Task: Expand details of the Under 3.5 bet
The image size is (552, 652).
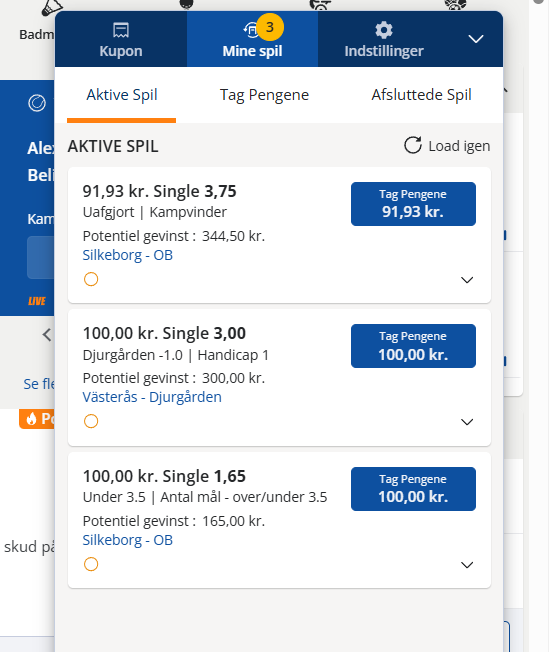Action: 467,565
